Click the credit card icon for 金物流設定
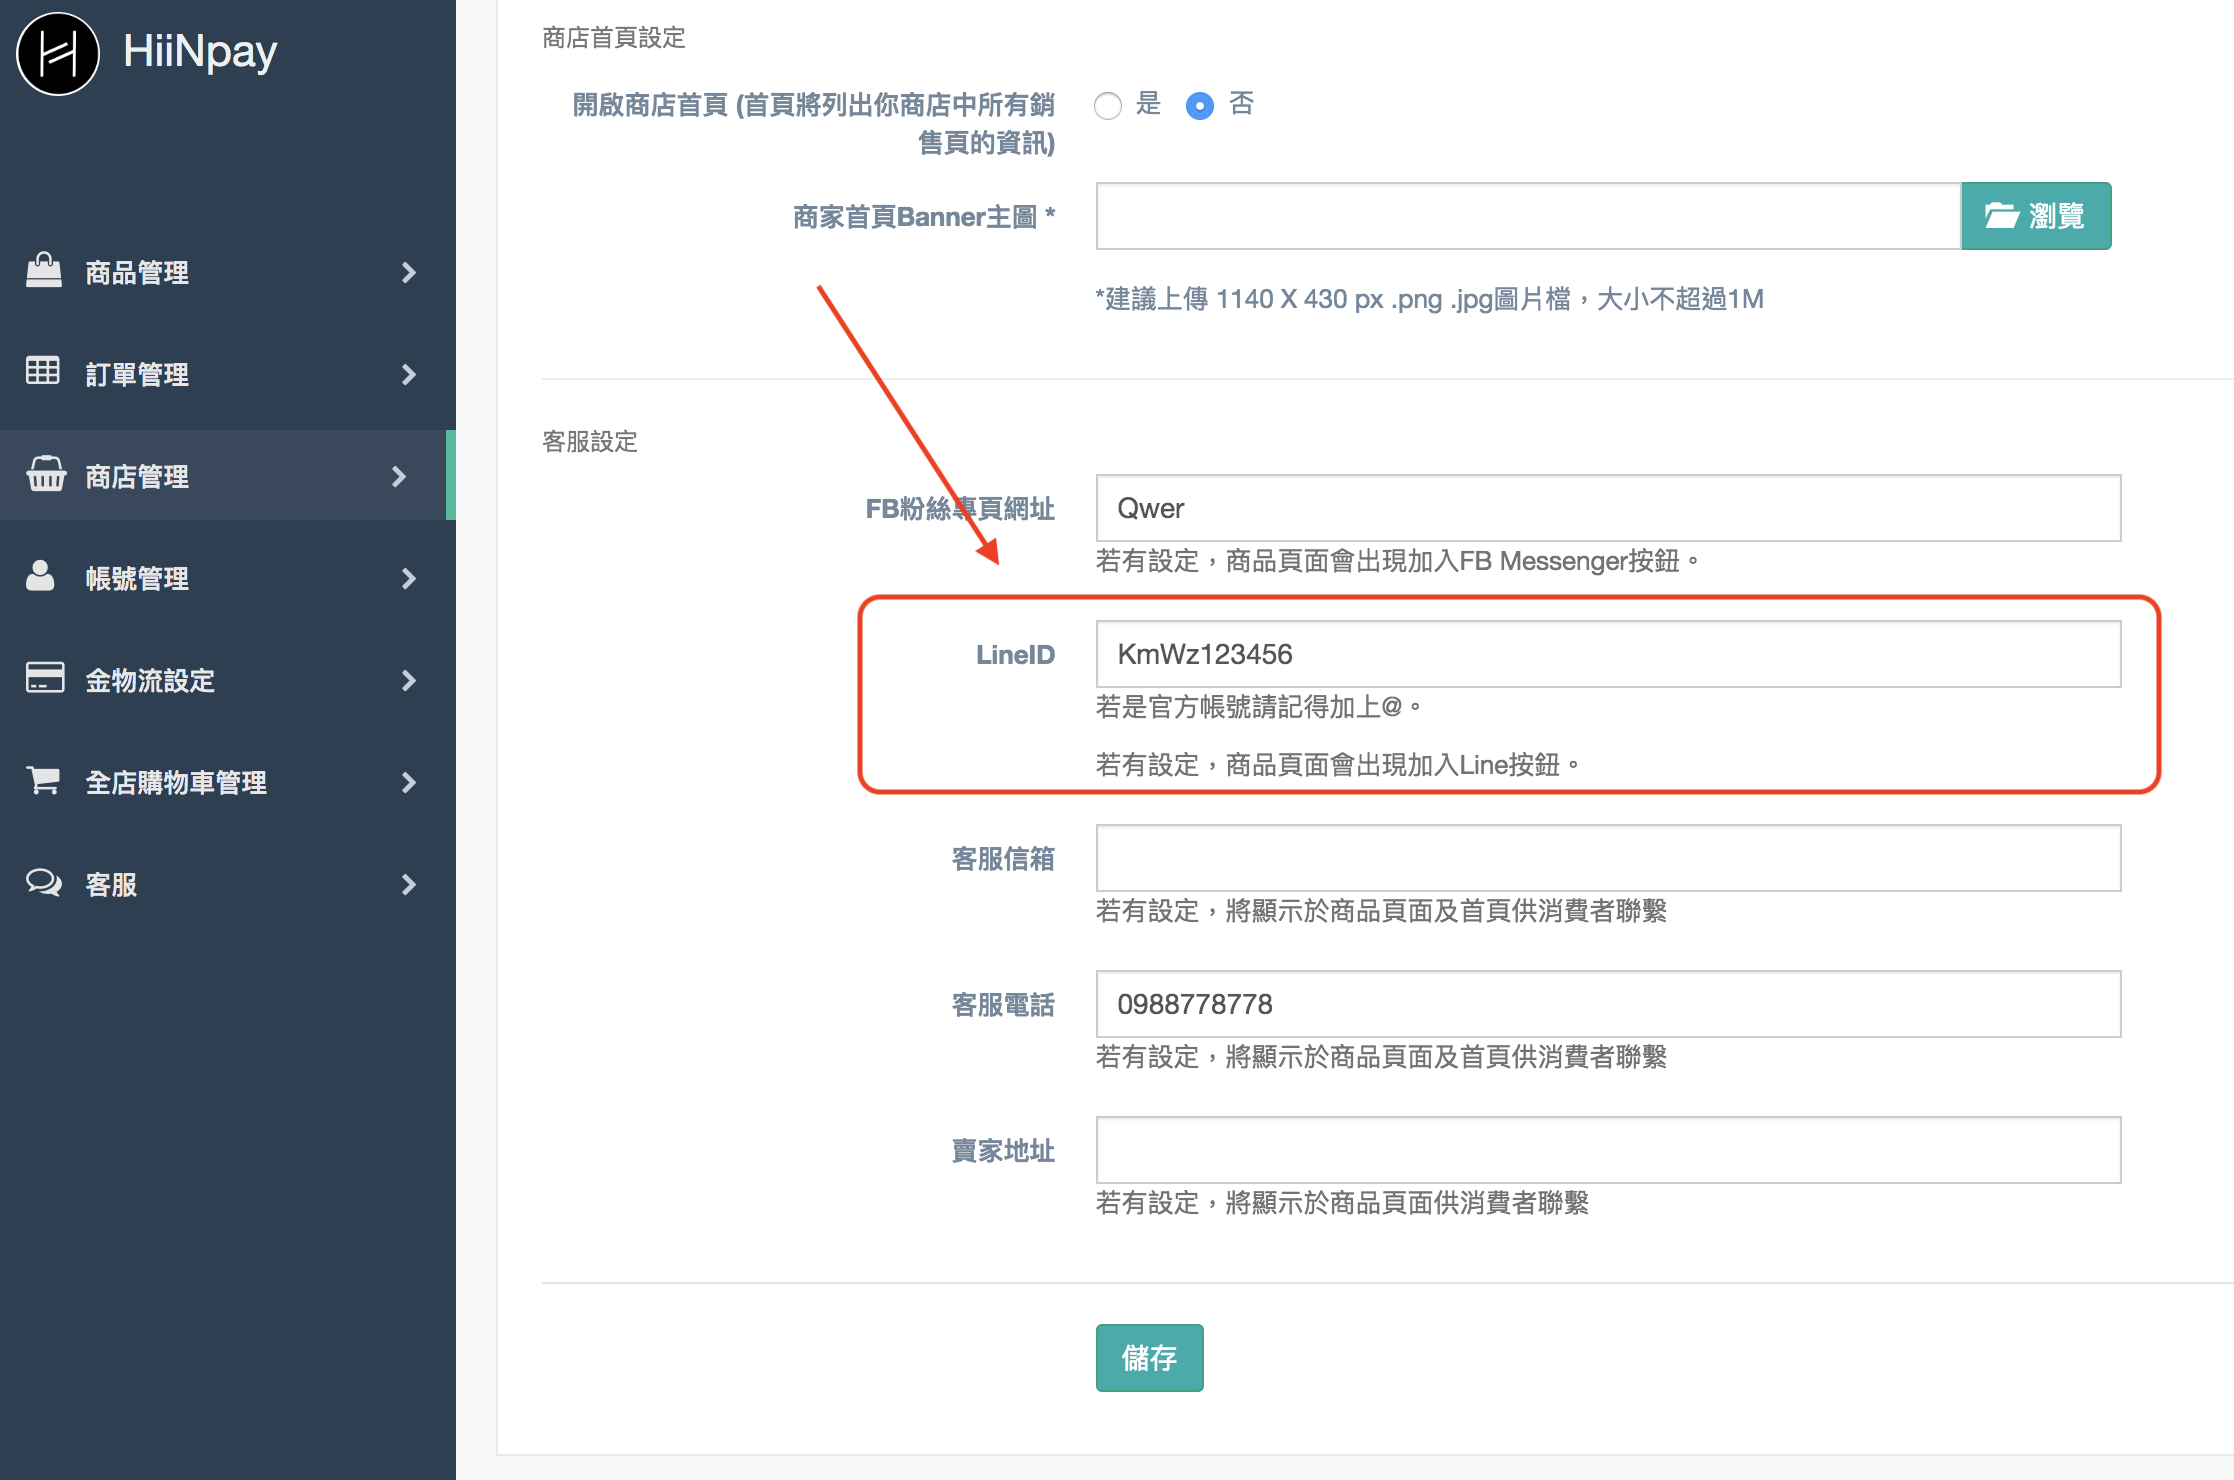The height and width of the screenshot is (1480, 2234). click(x=45, y=677)
